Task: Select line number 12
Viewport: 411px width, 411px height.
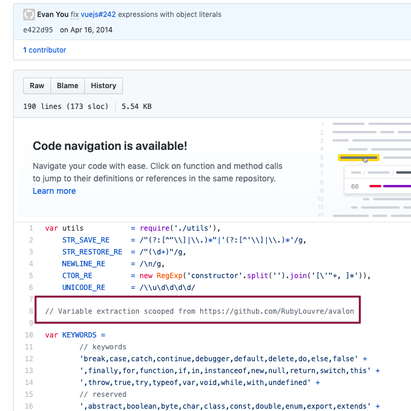Action: (x=29, y=359)
